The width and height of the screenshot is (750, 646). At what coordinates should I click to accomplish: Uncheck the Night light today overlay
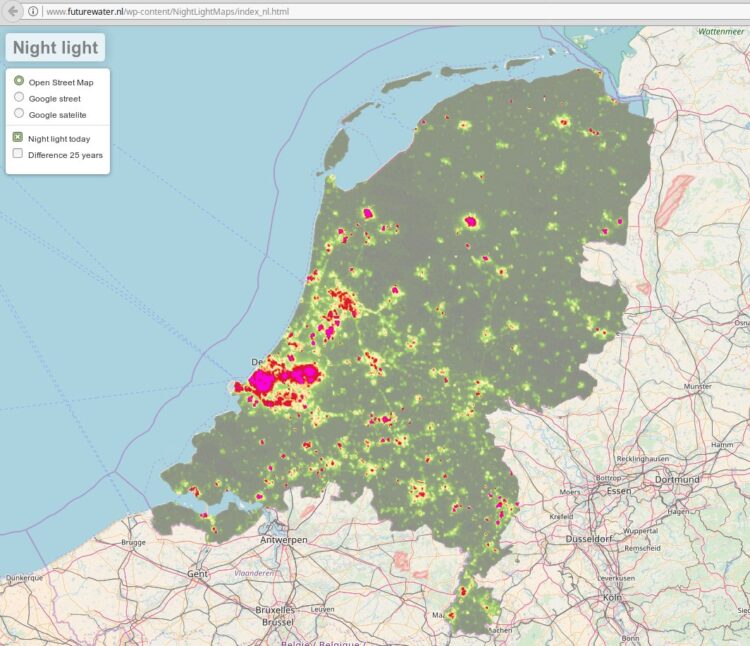[18, 137]
